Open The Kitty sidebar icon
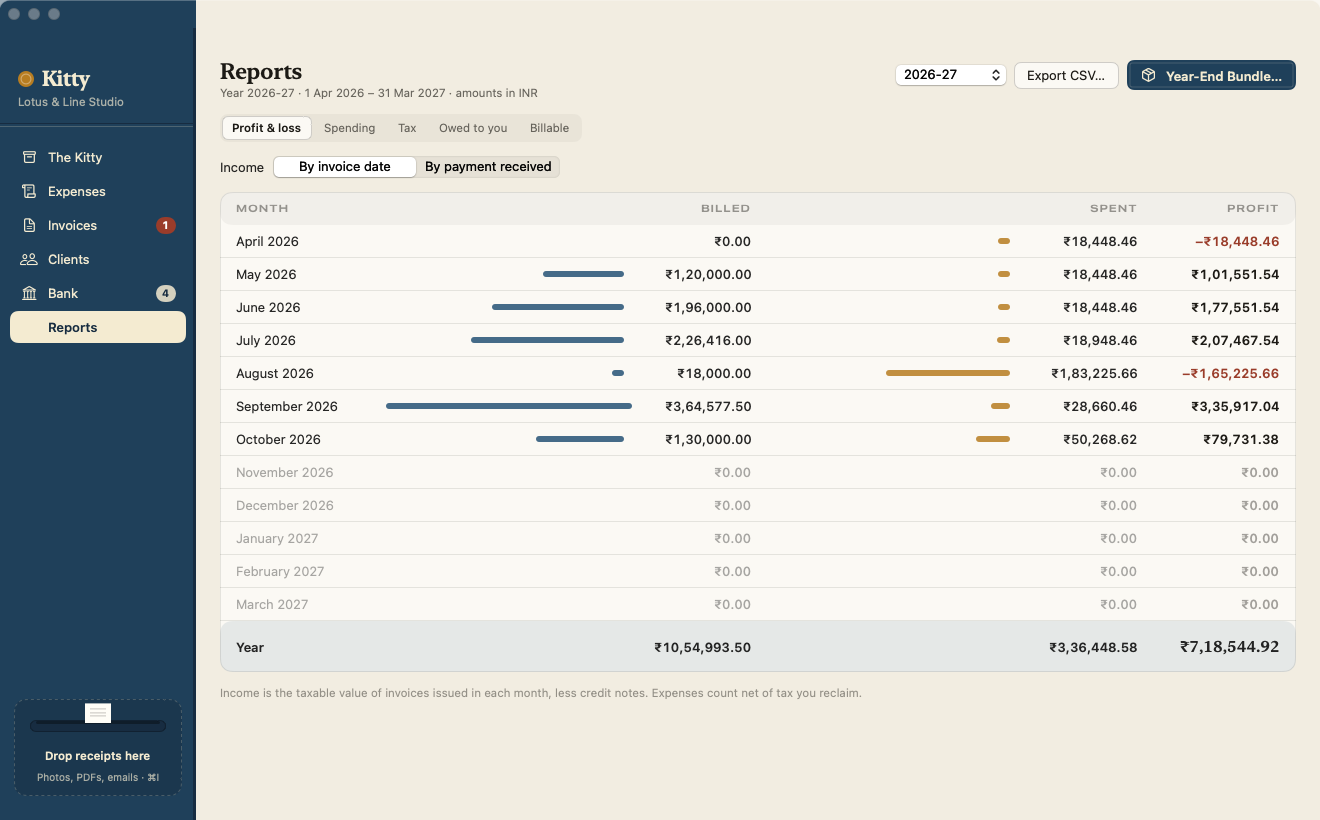The image size is (1320, 820). [29, 157]
